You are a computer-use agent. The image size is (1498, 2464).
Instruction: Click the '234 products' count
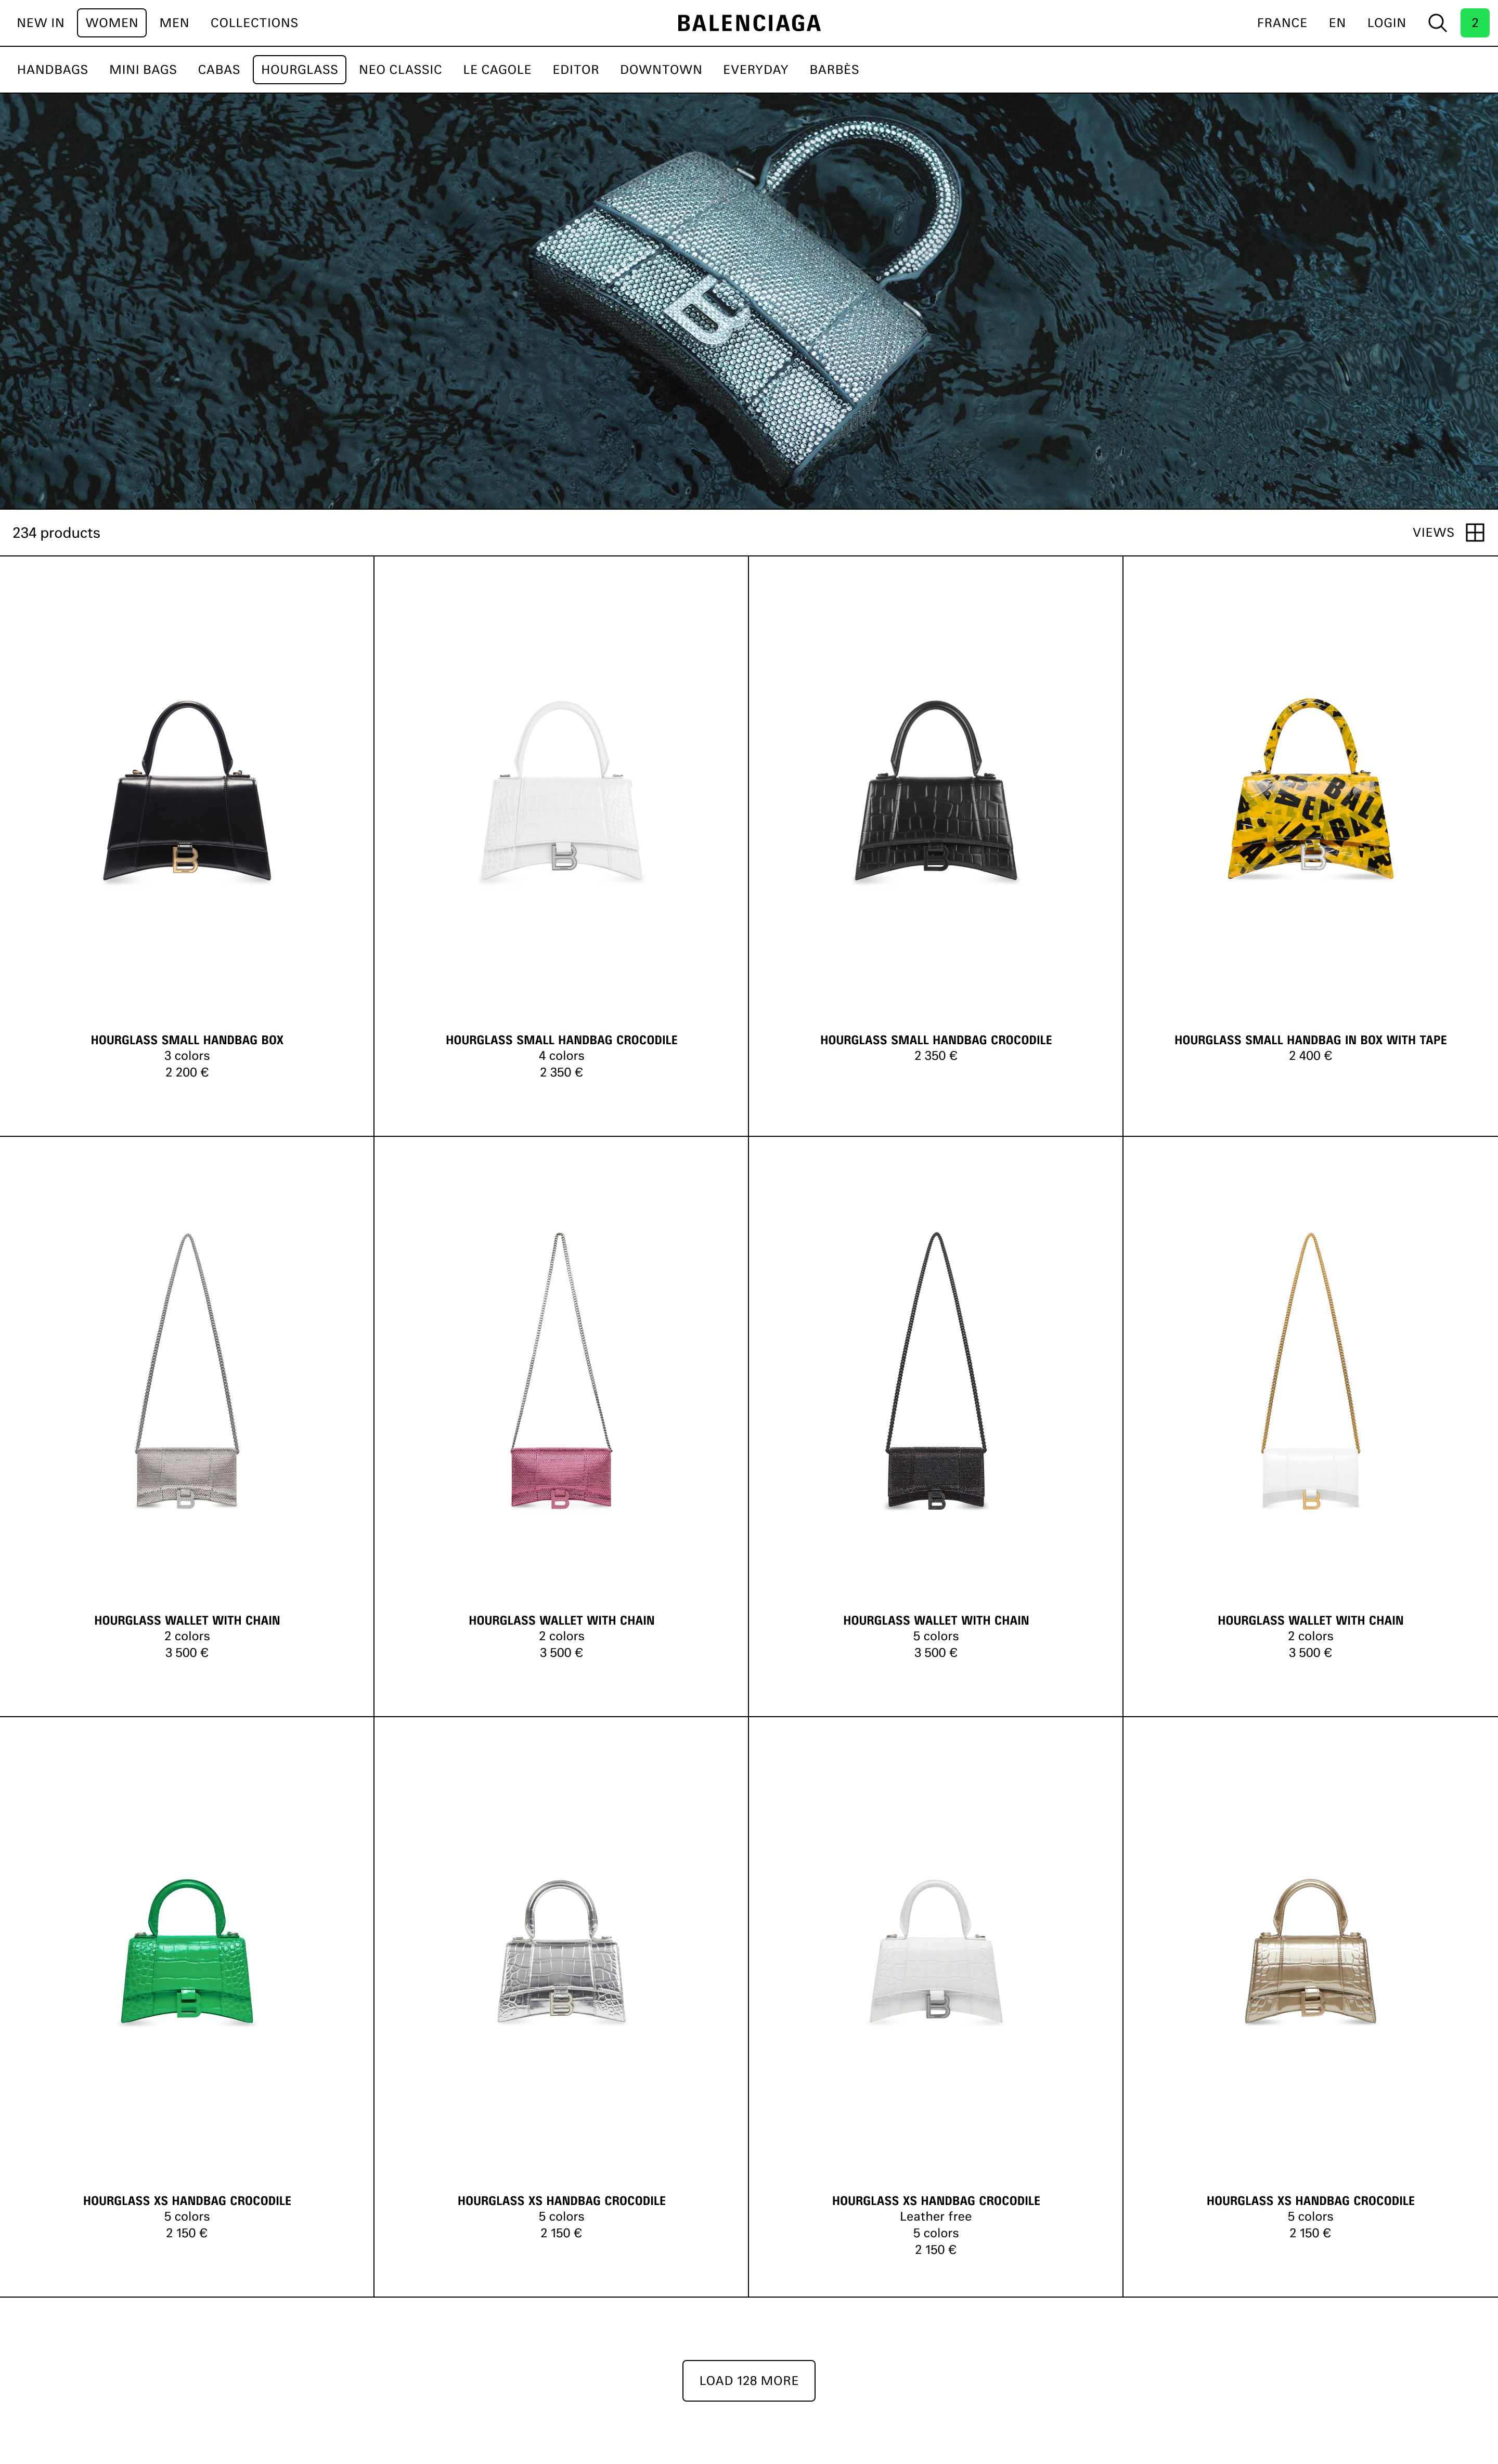(x=56, y=533)
